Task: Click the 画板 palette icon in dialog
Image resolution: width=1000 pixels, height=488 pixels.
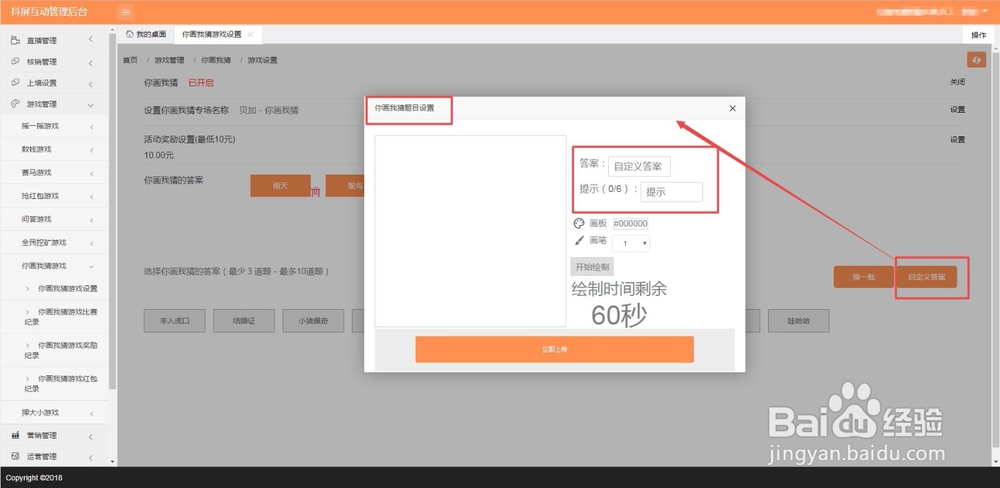Action: point(578,223)
